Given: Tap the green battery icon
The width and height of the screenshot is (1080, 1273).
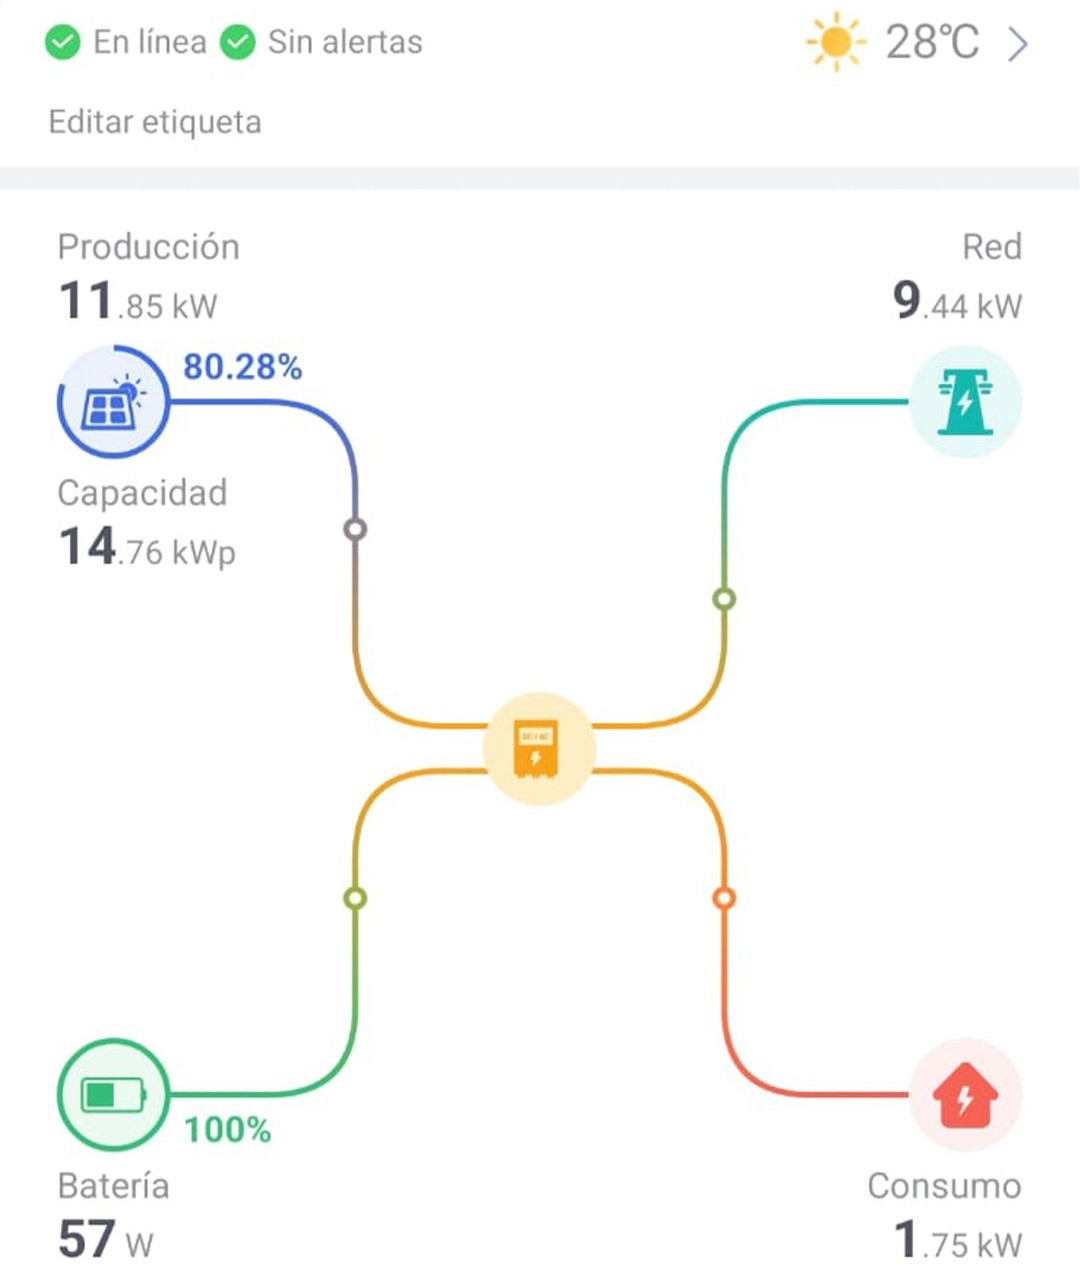Looking at the screenshot, I should pos(113,1095).
